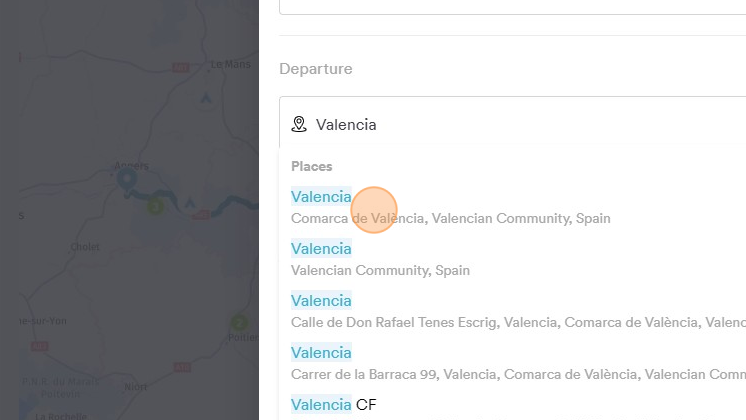Click the Departure section label

315,69
